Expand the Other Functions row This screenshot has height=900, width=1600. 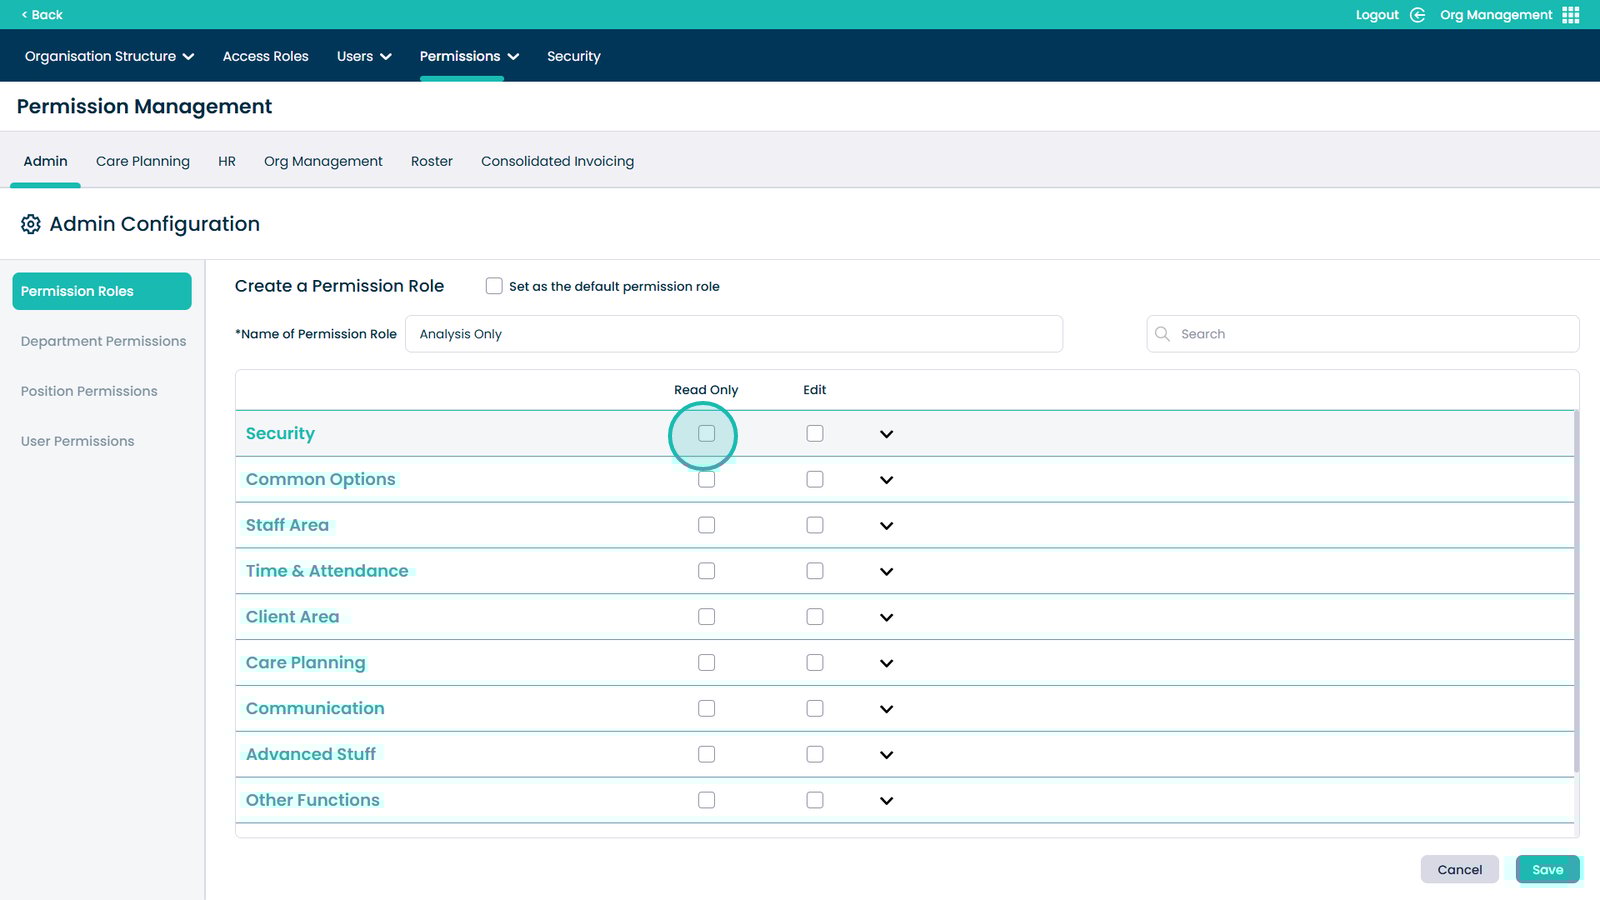coord(886,800)
